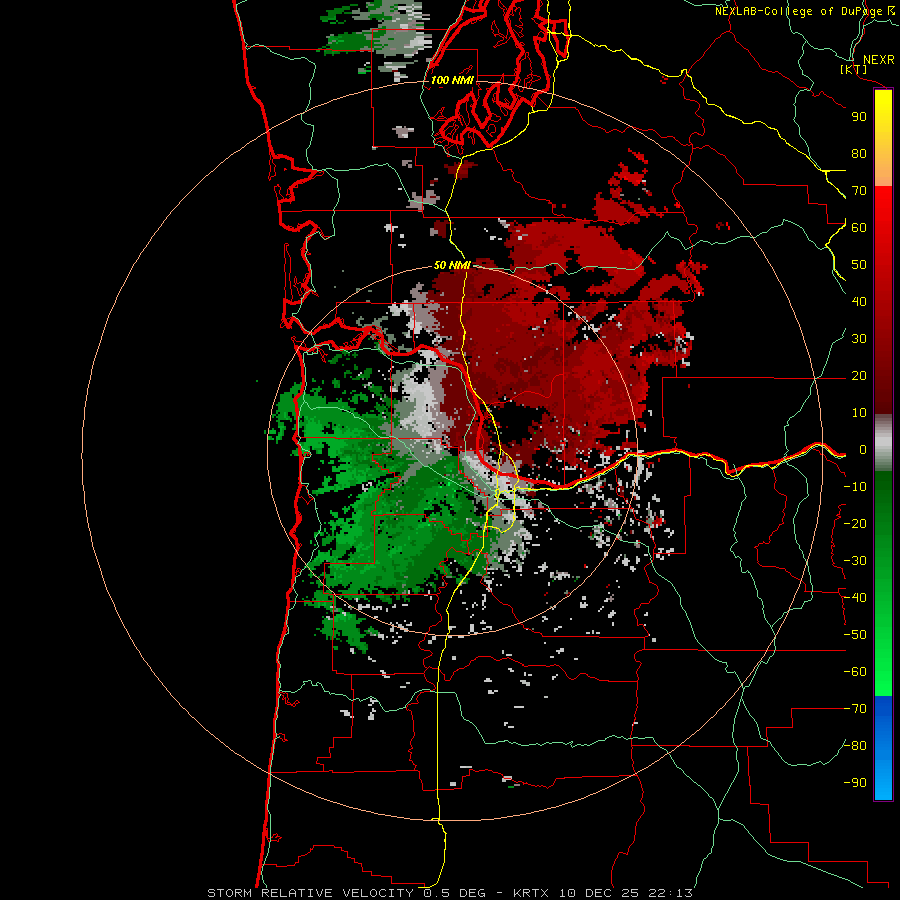Image resolution: width=900 pixels, height=900 pixels.
Task: Click the 0 value on velocity scale
Action: 863,449
